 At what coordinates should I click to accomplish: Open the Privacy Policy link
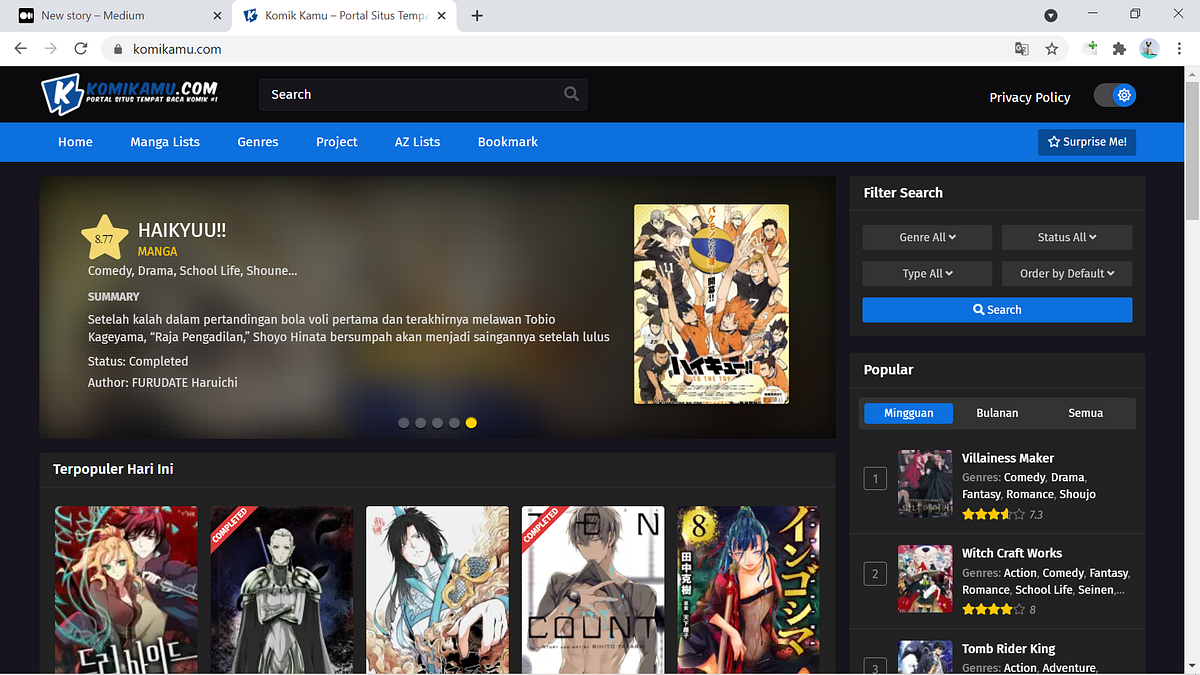[x=1030, y=97]
